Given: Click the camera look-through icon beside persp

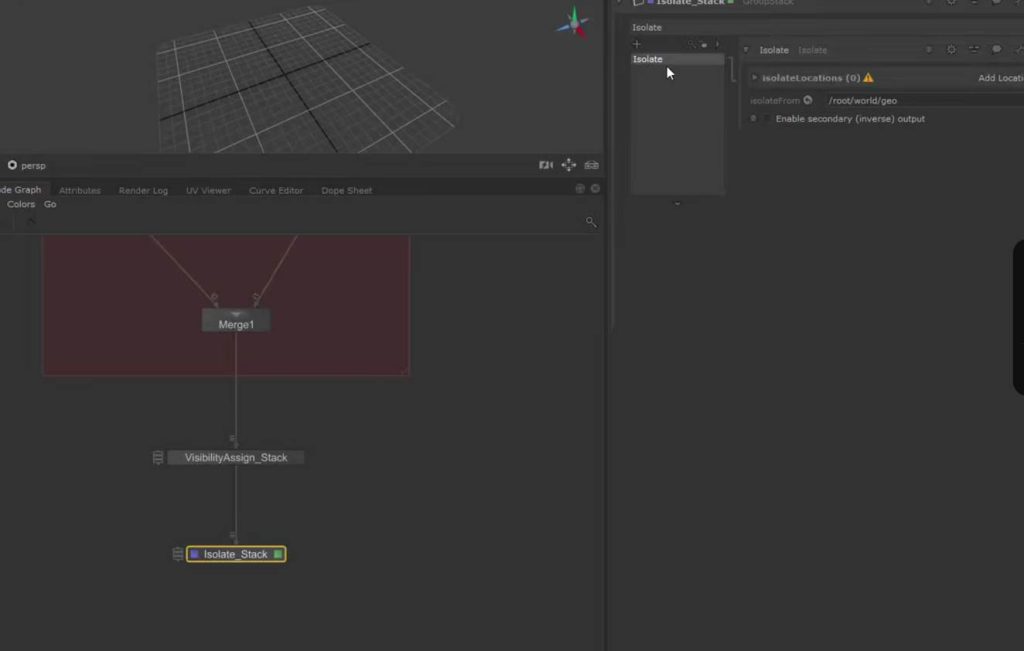Looking at the screenshot, I should coord(546,165).
